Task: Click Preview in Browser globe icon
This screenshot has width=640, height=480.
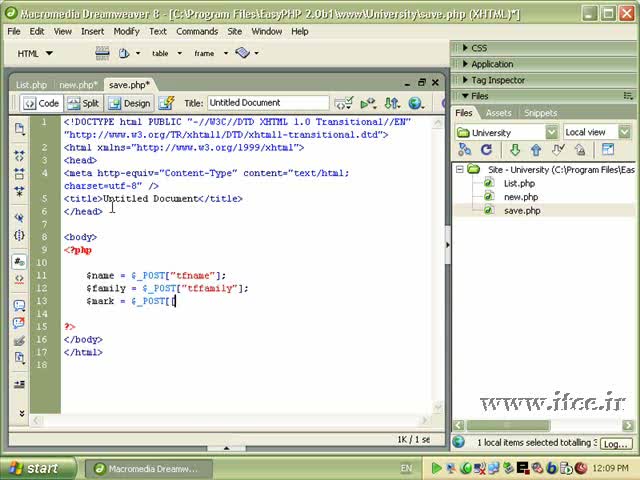Action: pos(416,103)
